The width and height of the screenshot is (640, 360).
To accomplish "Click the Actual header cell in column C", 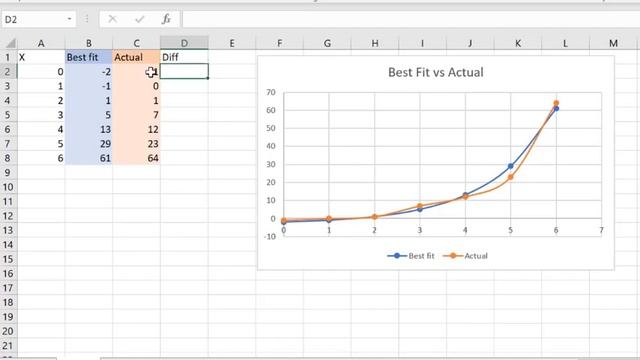I will (x=136, y=57).
